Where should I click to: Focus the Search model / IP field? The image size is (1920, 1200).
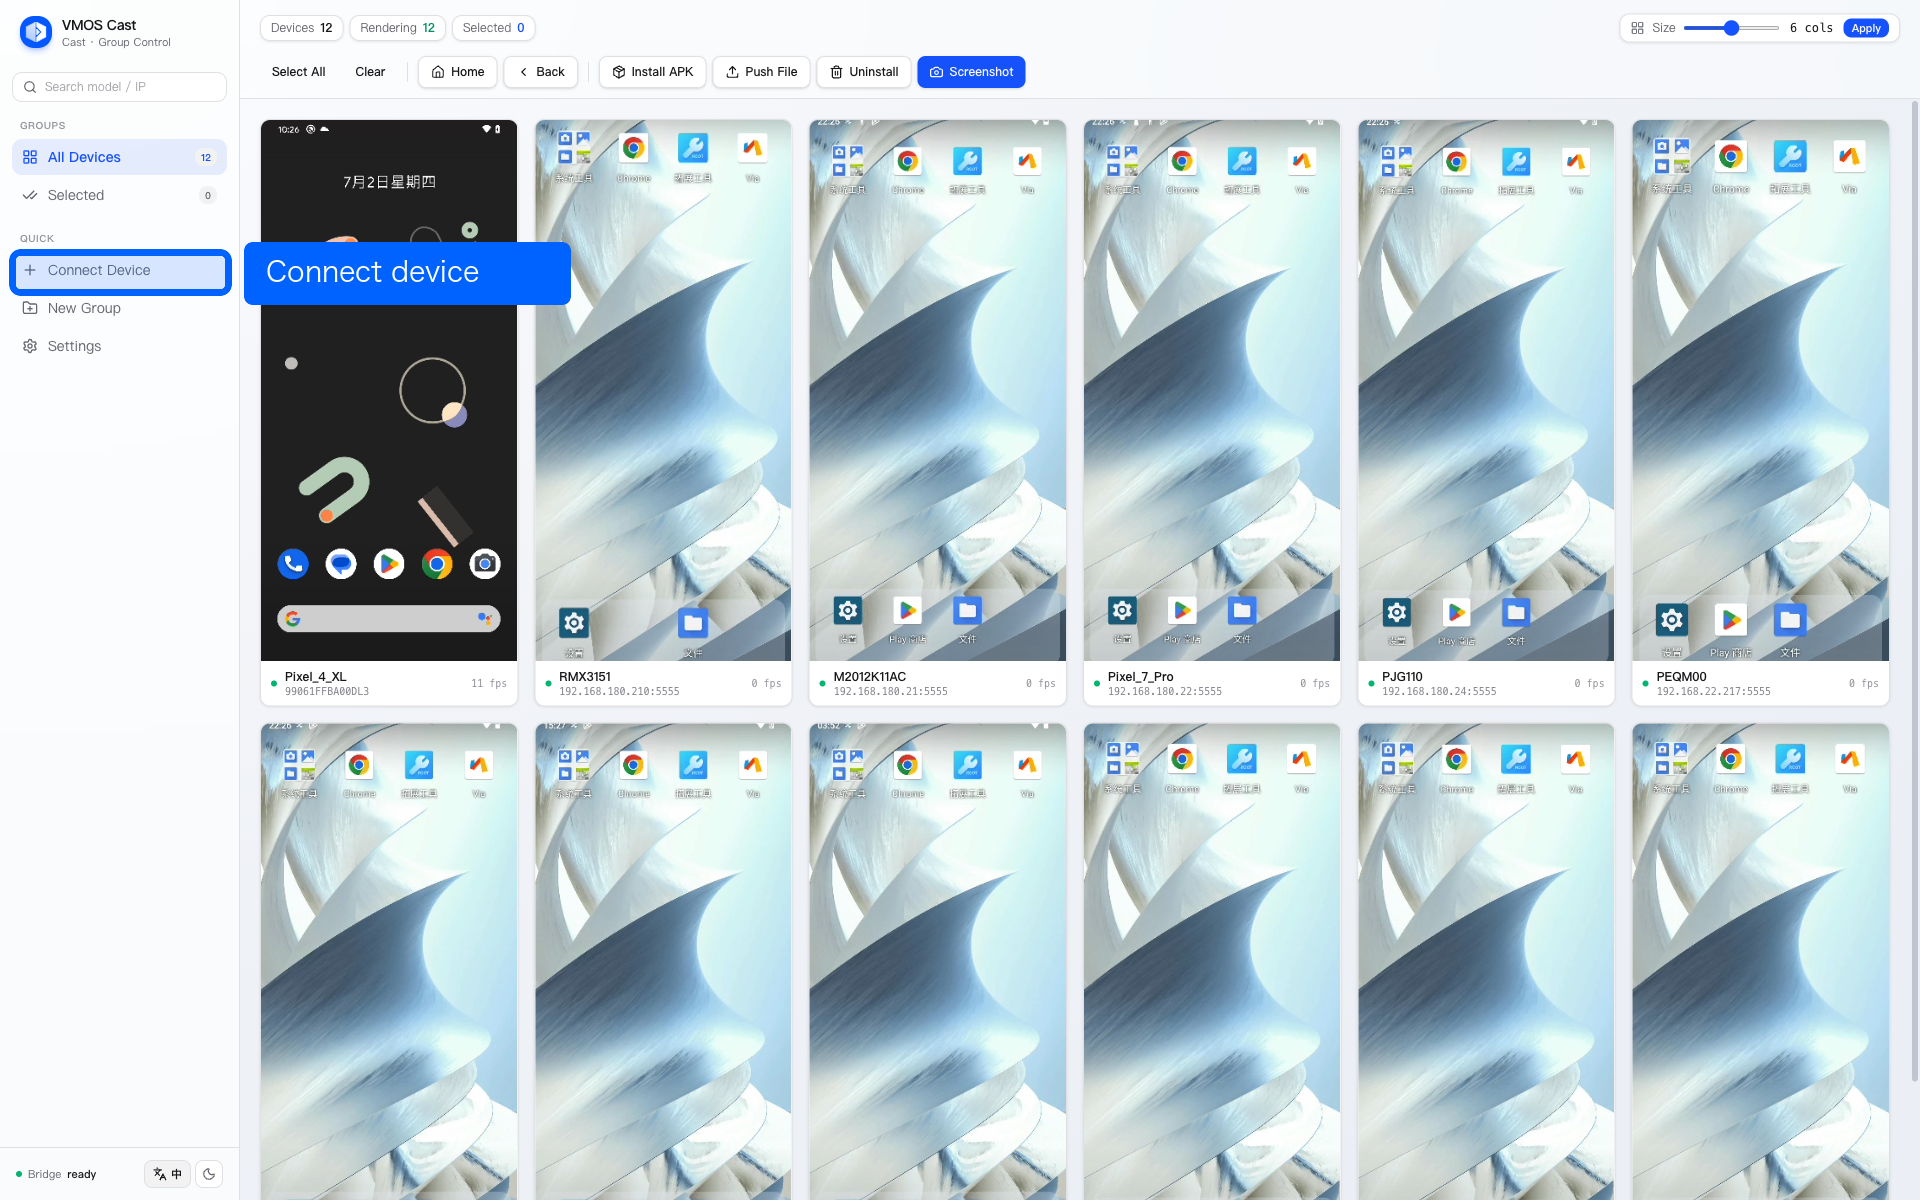[119, 87]
